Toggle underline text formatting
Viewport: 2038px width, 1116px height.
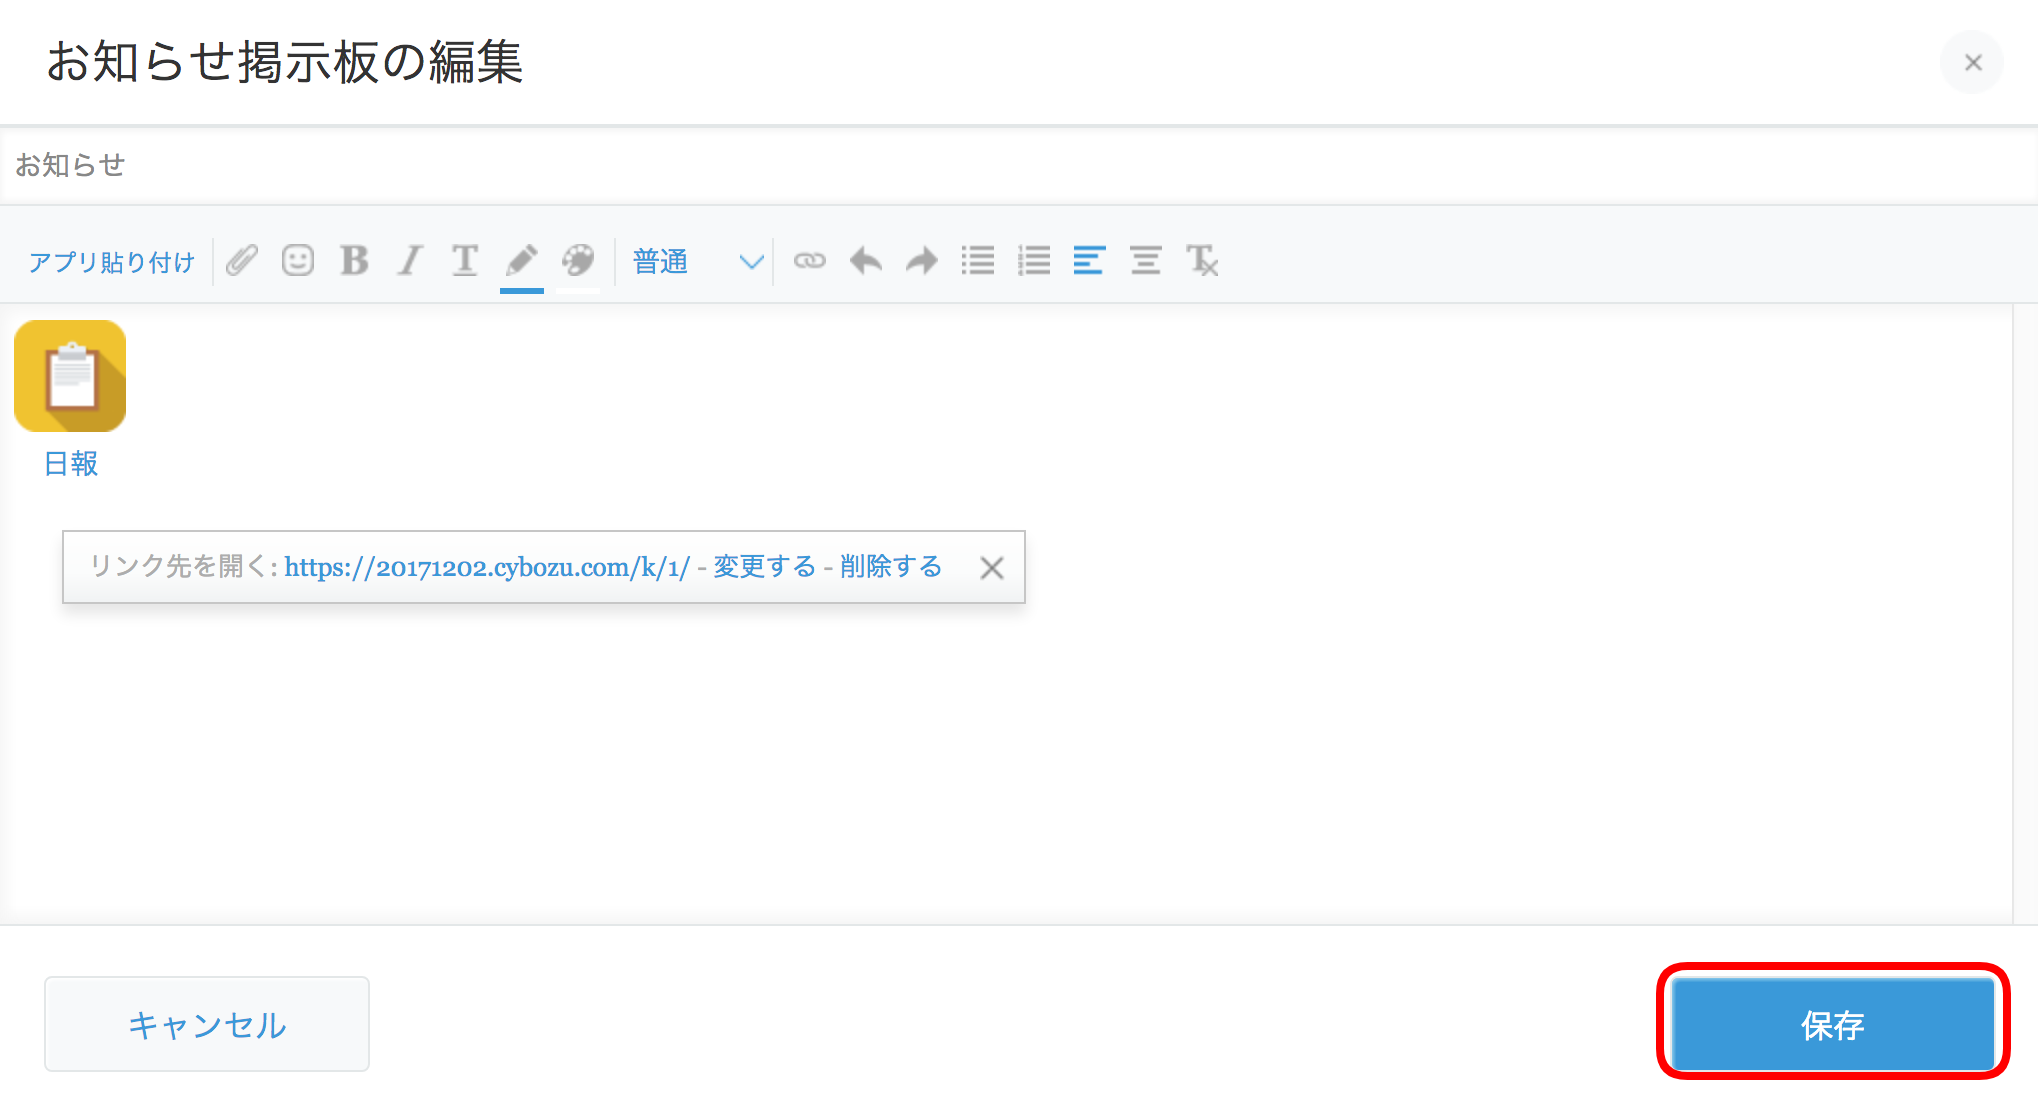tap(465, 261)
